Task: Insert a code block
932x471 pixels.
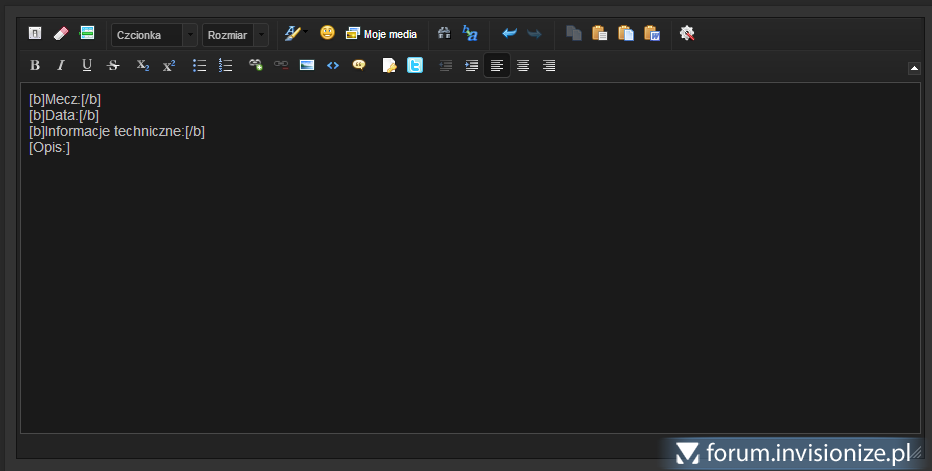Action: [x=333, y=66]
